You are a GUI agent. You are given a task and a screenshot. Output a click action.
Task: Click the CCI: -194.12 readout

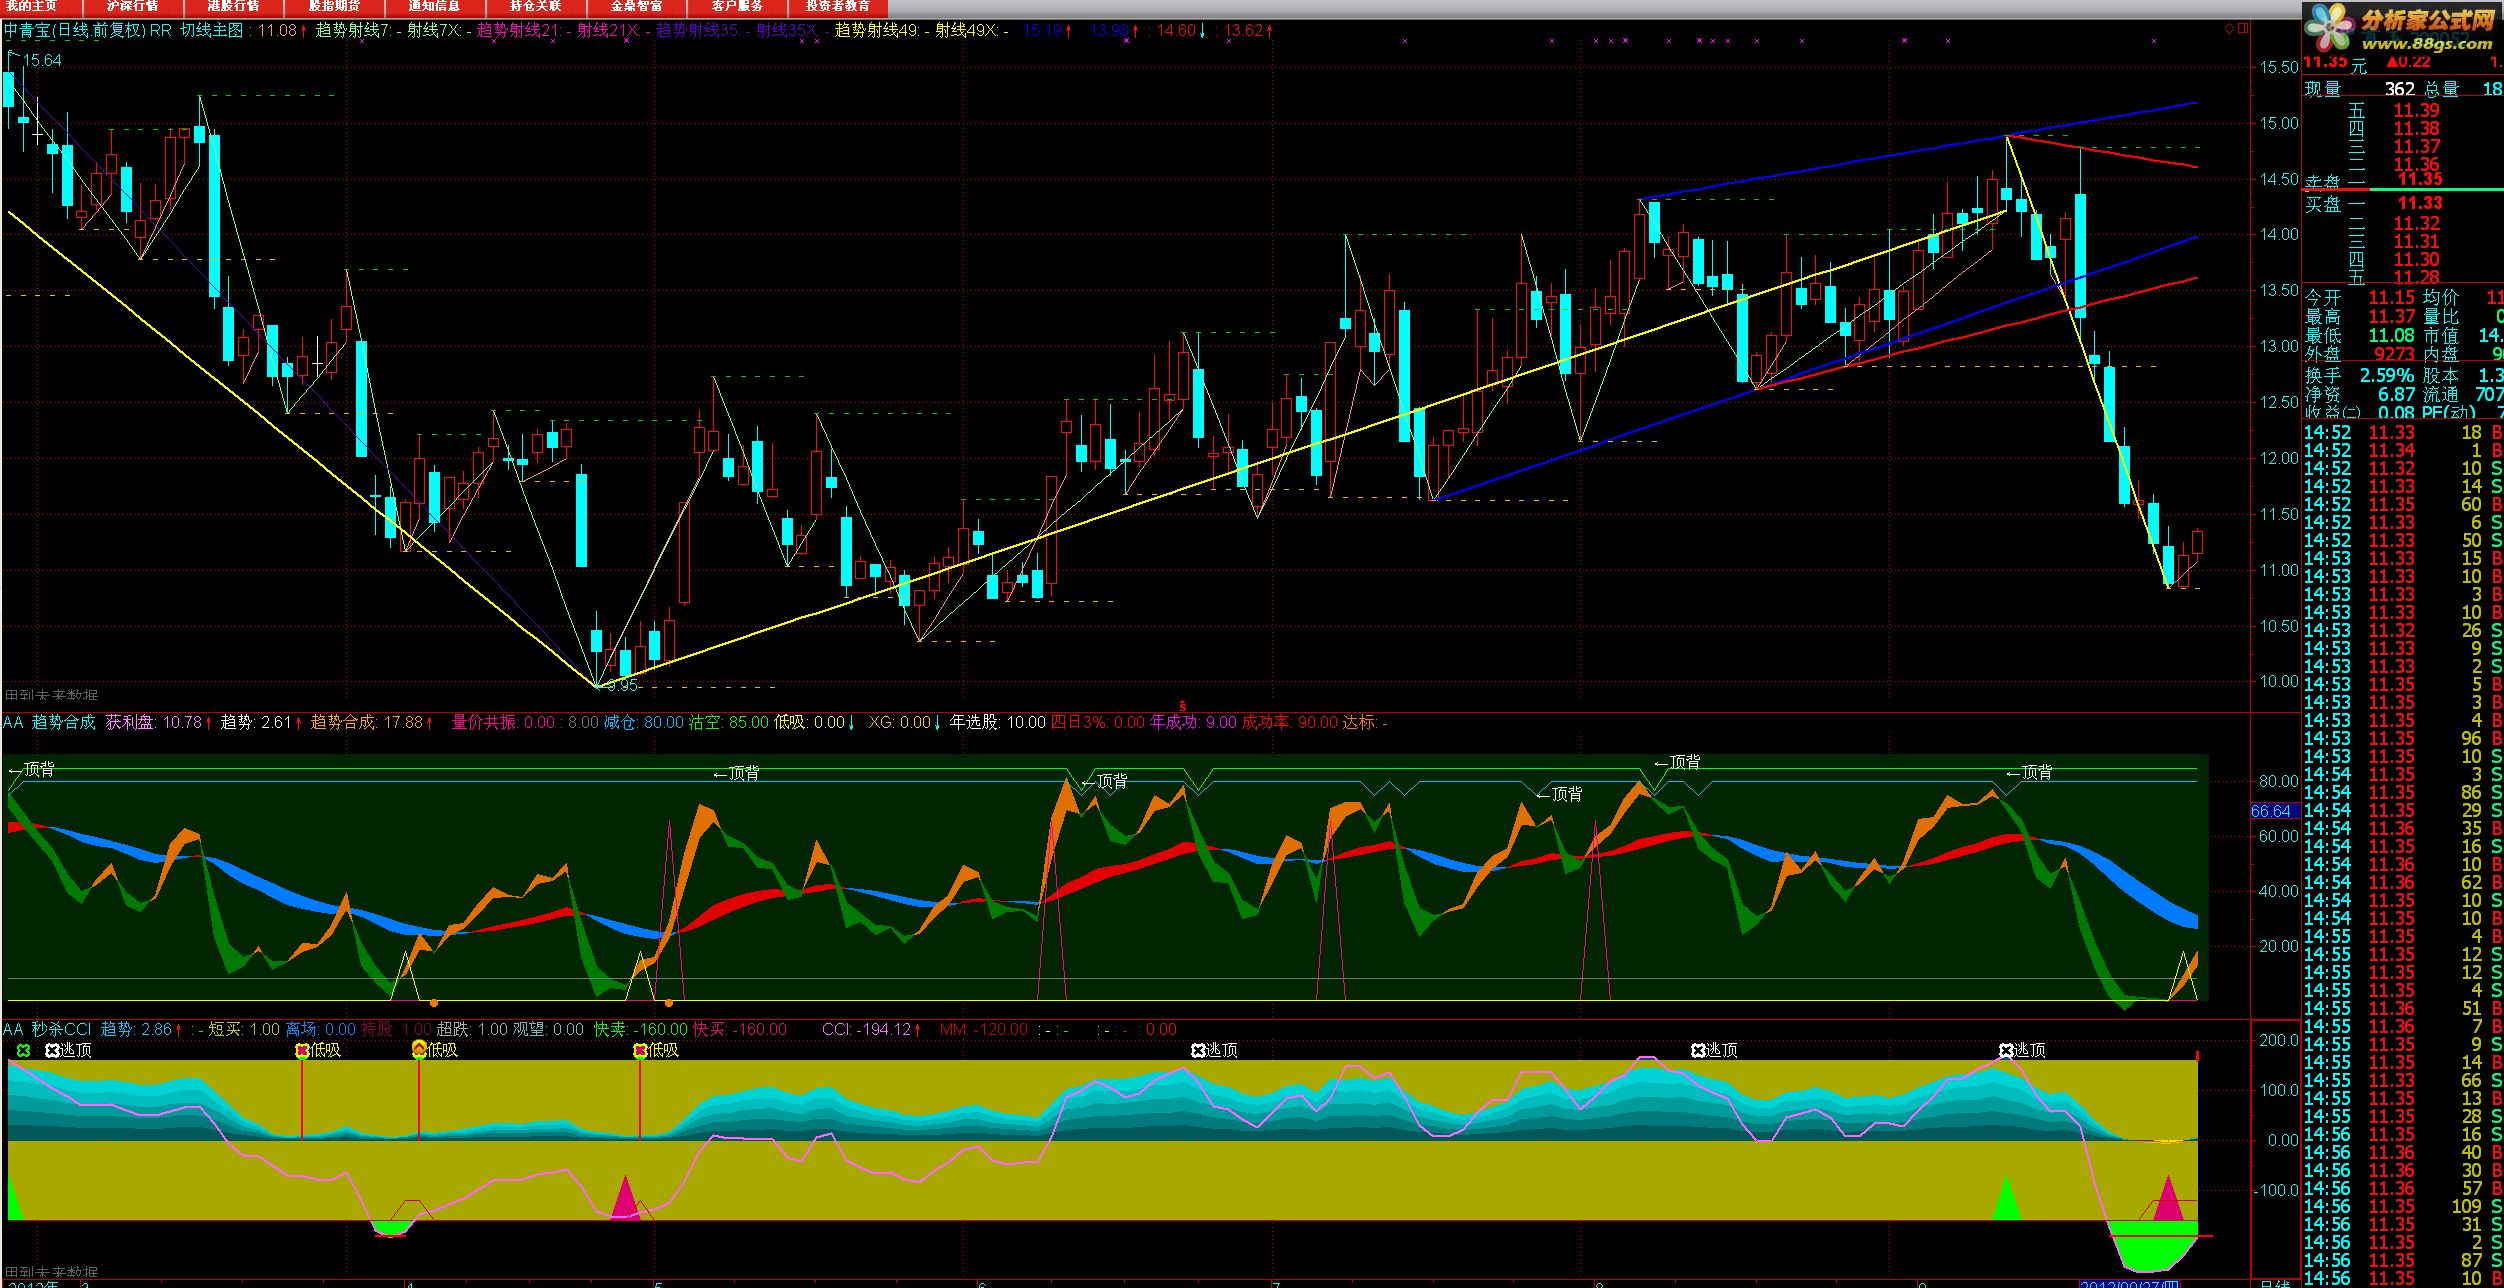pos(867,1029)
